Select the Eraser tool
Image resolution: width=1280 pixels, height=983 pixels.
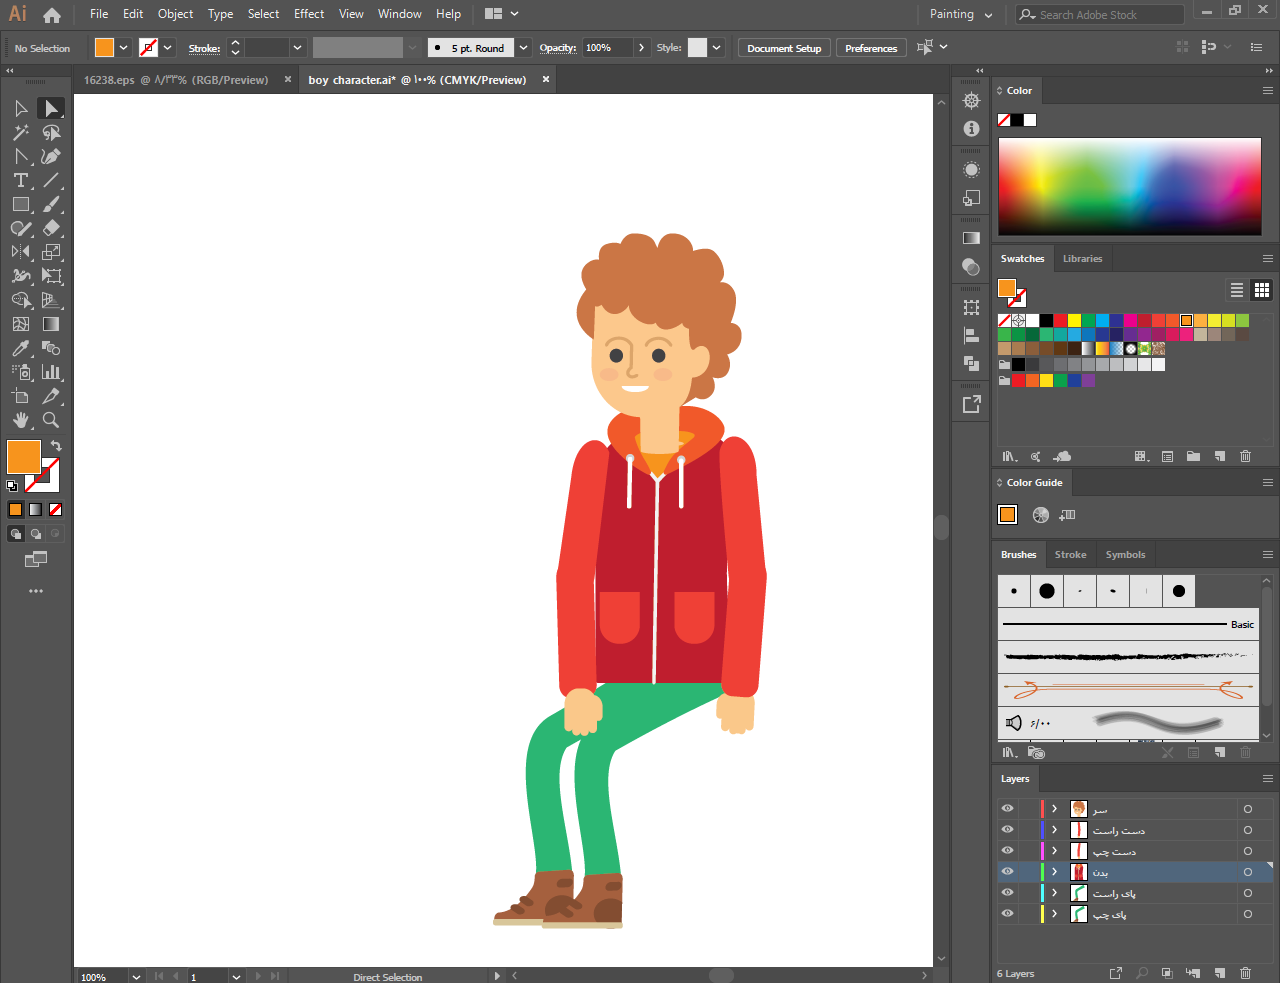point(51,228)
